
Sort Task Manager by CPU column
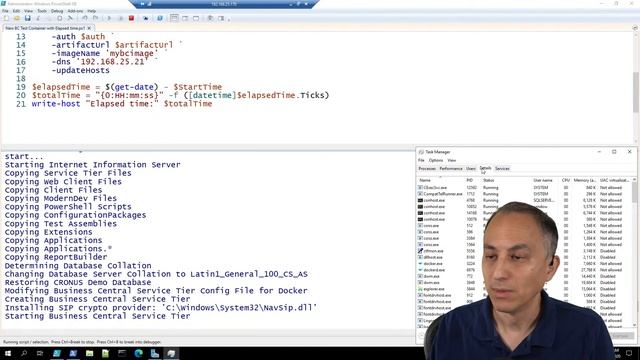click(566, 180)
